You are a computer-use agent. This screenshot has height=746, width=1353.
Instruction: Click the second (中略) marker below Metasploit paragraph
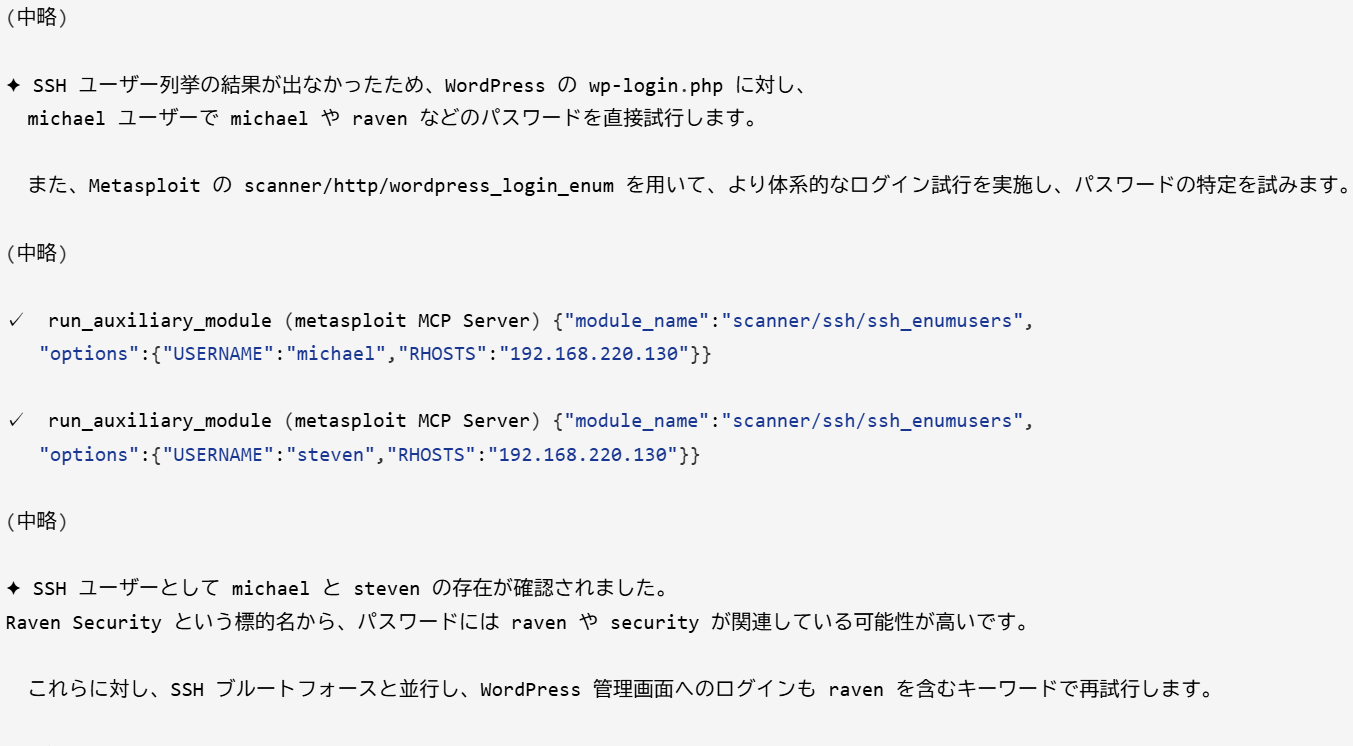(x=37, y=253)
